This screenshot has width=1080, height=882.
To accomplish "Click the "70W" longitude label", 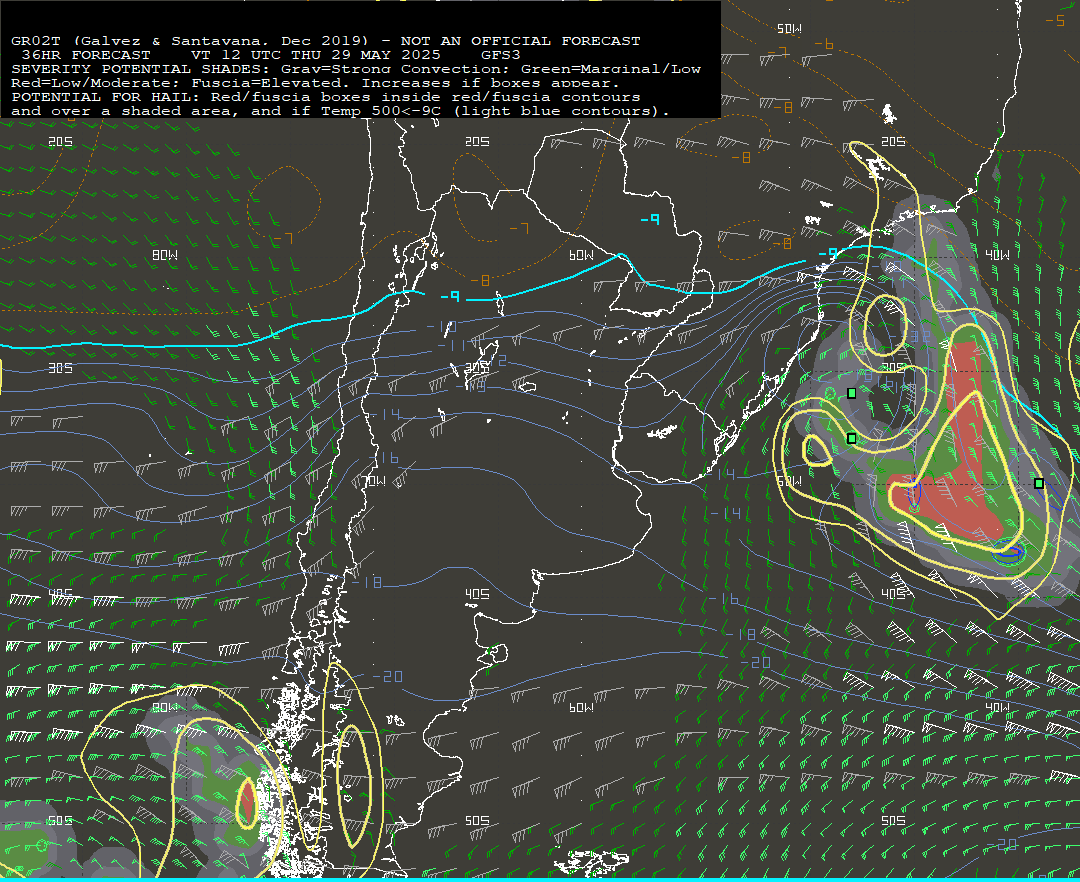I will coord(375,481).
